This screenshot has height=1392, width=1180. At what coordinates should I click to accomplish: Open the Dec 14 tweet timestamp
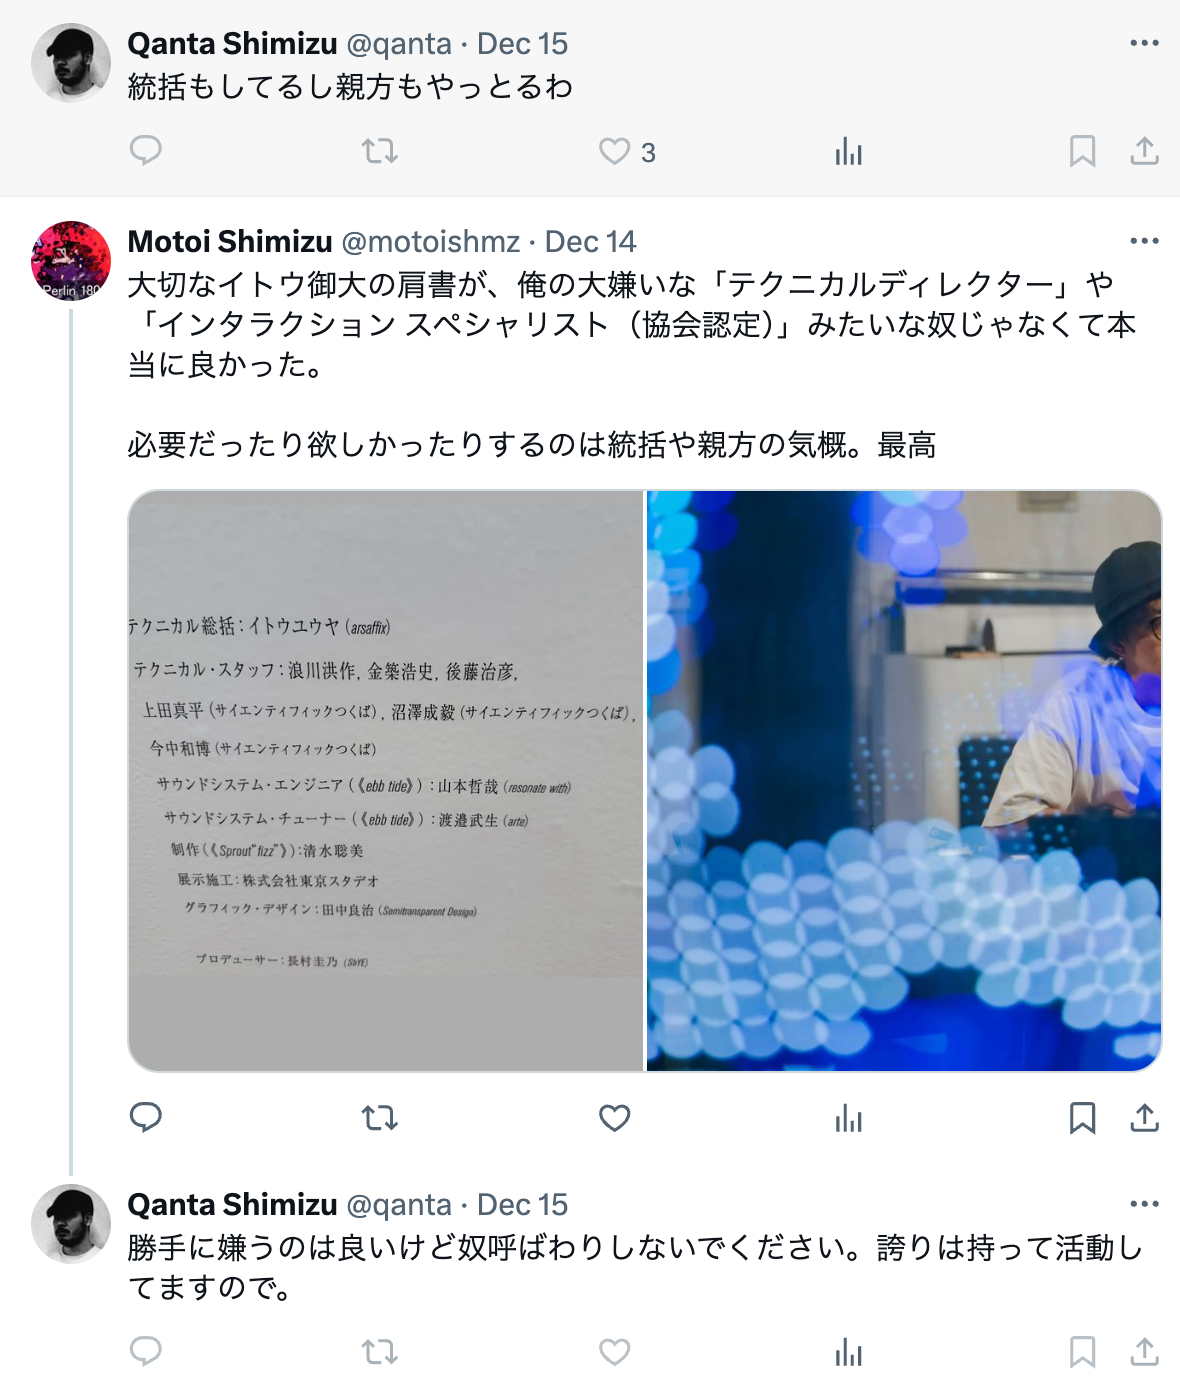(590, 241)
